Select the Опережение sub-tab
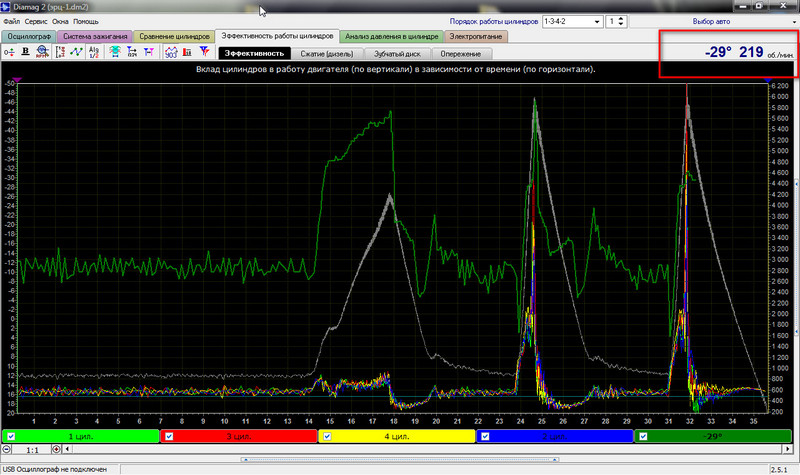800x475 pixels. point(461,54)
